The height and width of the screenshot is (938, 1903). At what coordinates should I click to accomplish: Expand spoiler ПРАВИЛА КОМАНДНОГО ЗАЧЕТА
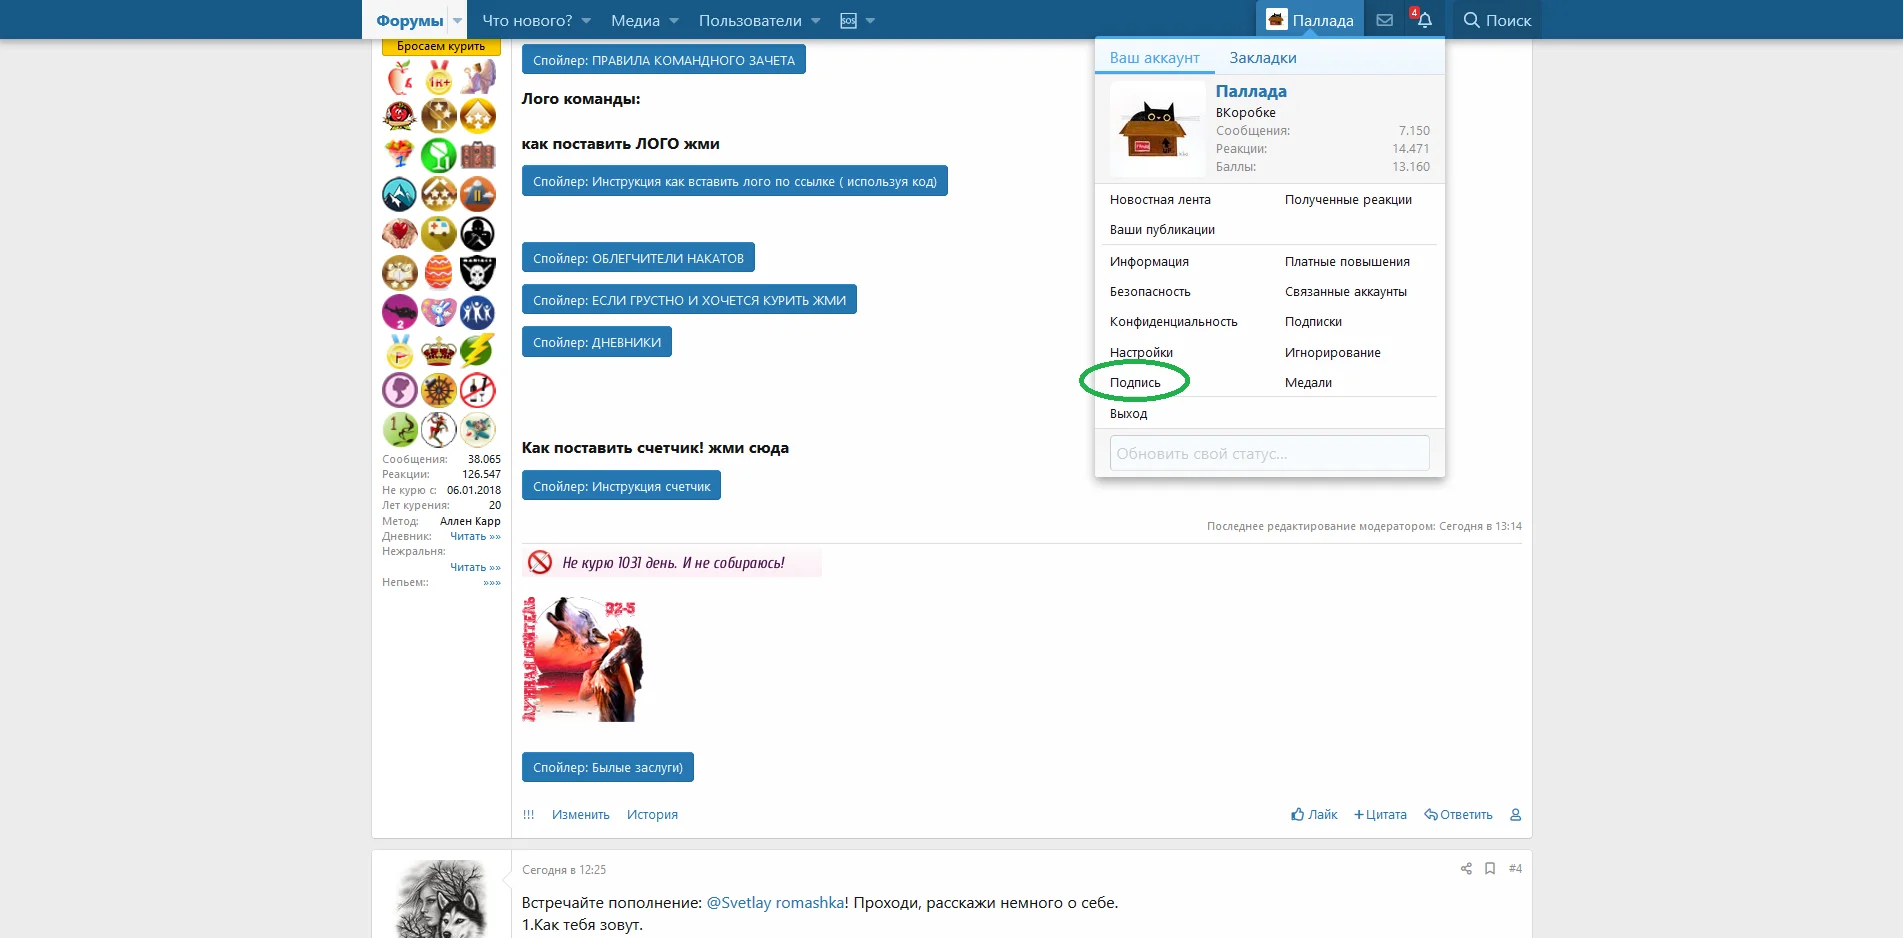pos(664,60)
